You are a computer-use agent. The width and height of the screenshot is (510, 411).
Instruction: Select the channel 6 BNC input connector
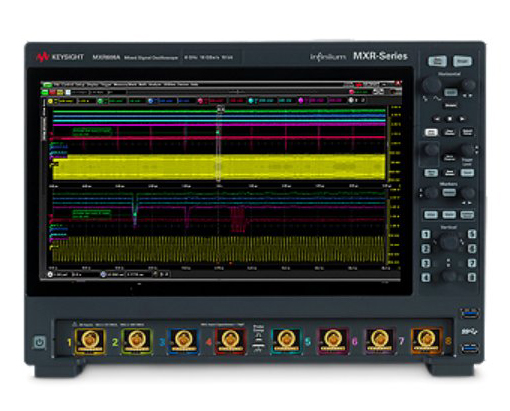pyautogui.click(x=333, y=341)
